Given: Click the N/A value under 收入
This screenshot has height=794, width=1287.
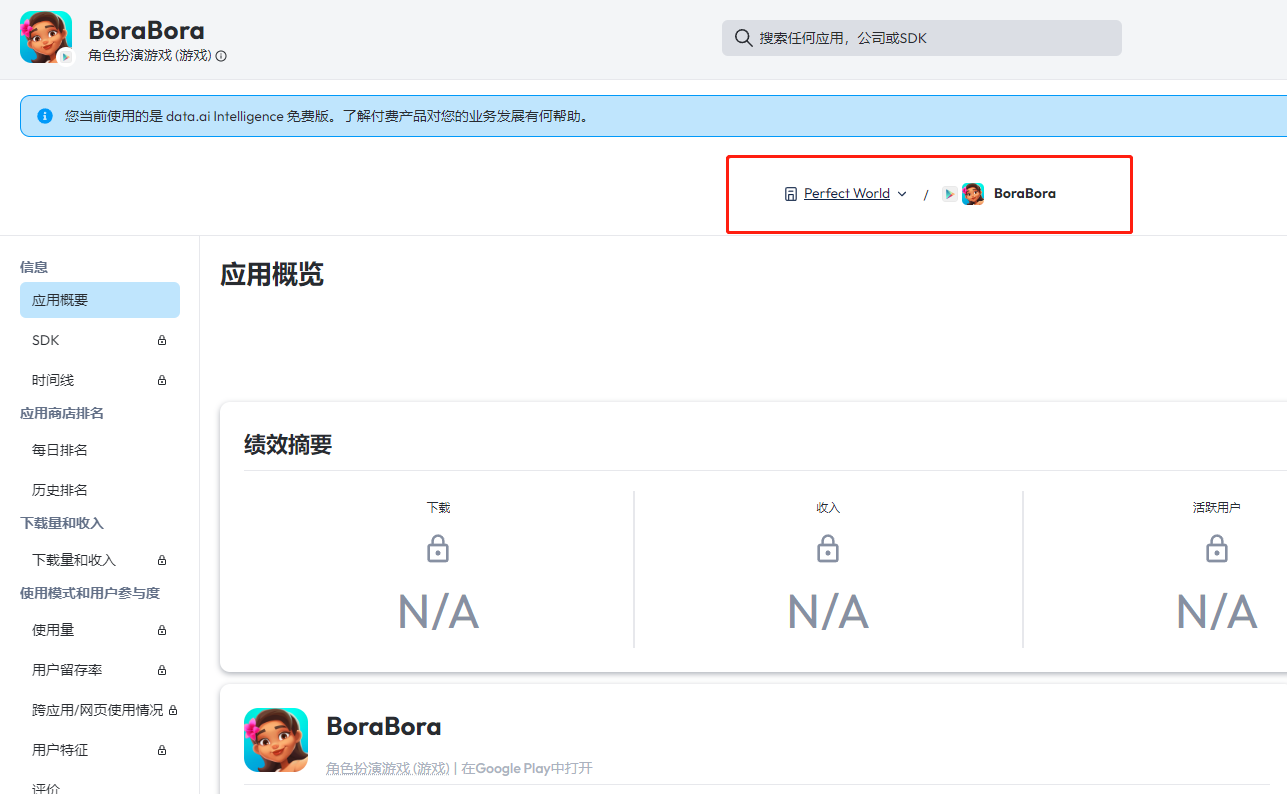Looking at the screenshot, I should 828,612.
